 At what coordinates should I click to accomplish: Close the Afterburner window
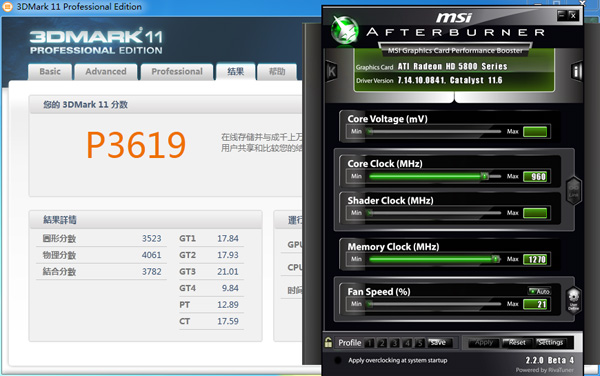point(573,15)
